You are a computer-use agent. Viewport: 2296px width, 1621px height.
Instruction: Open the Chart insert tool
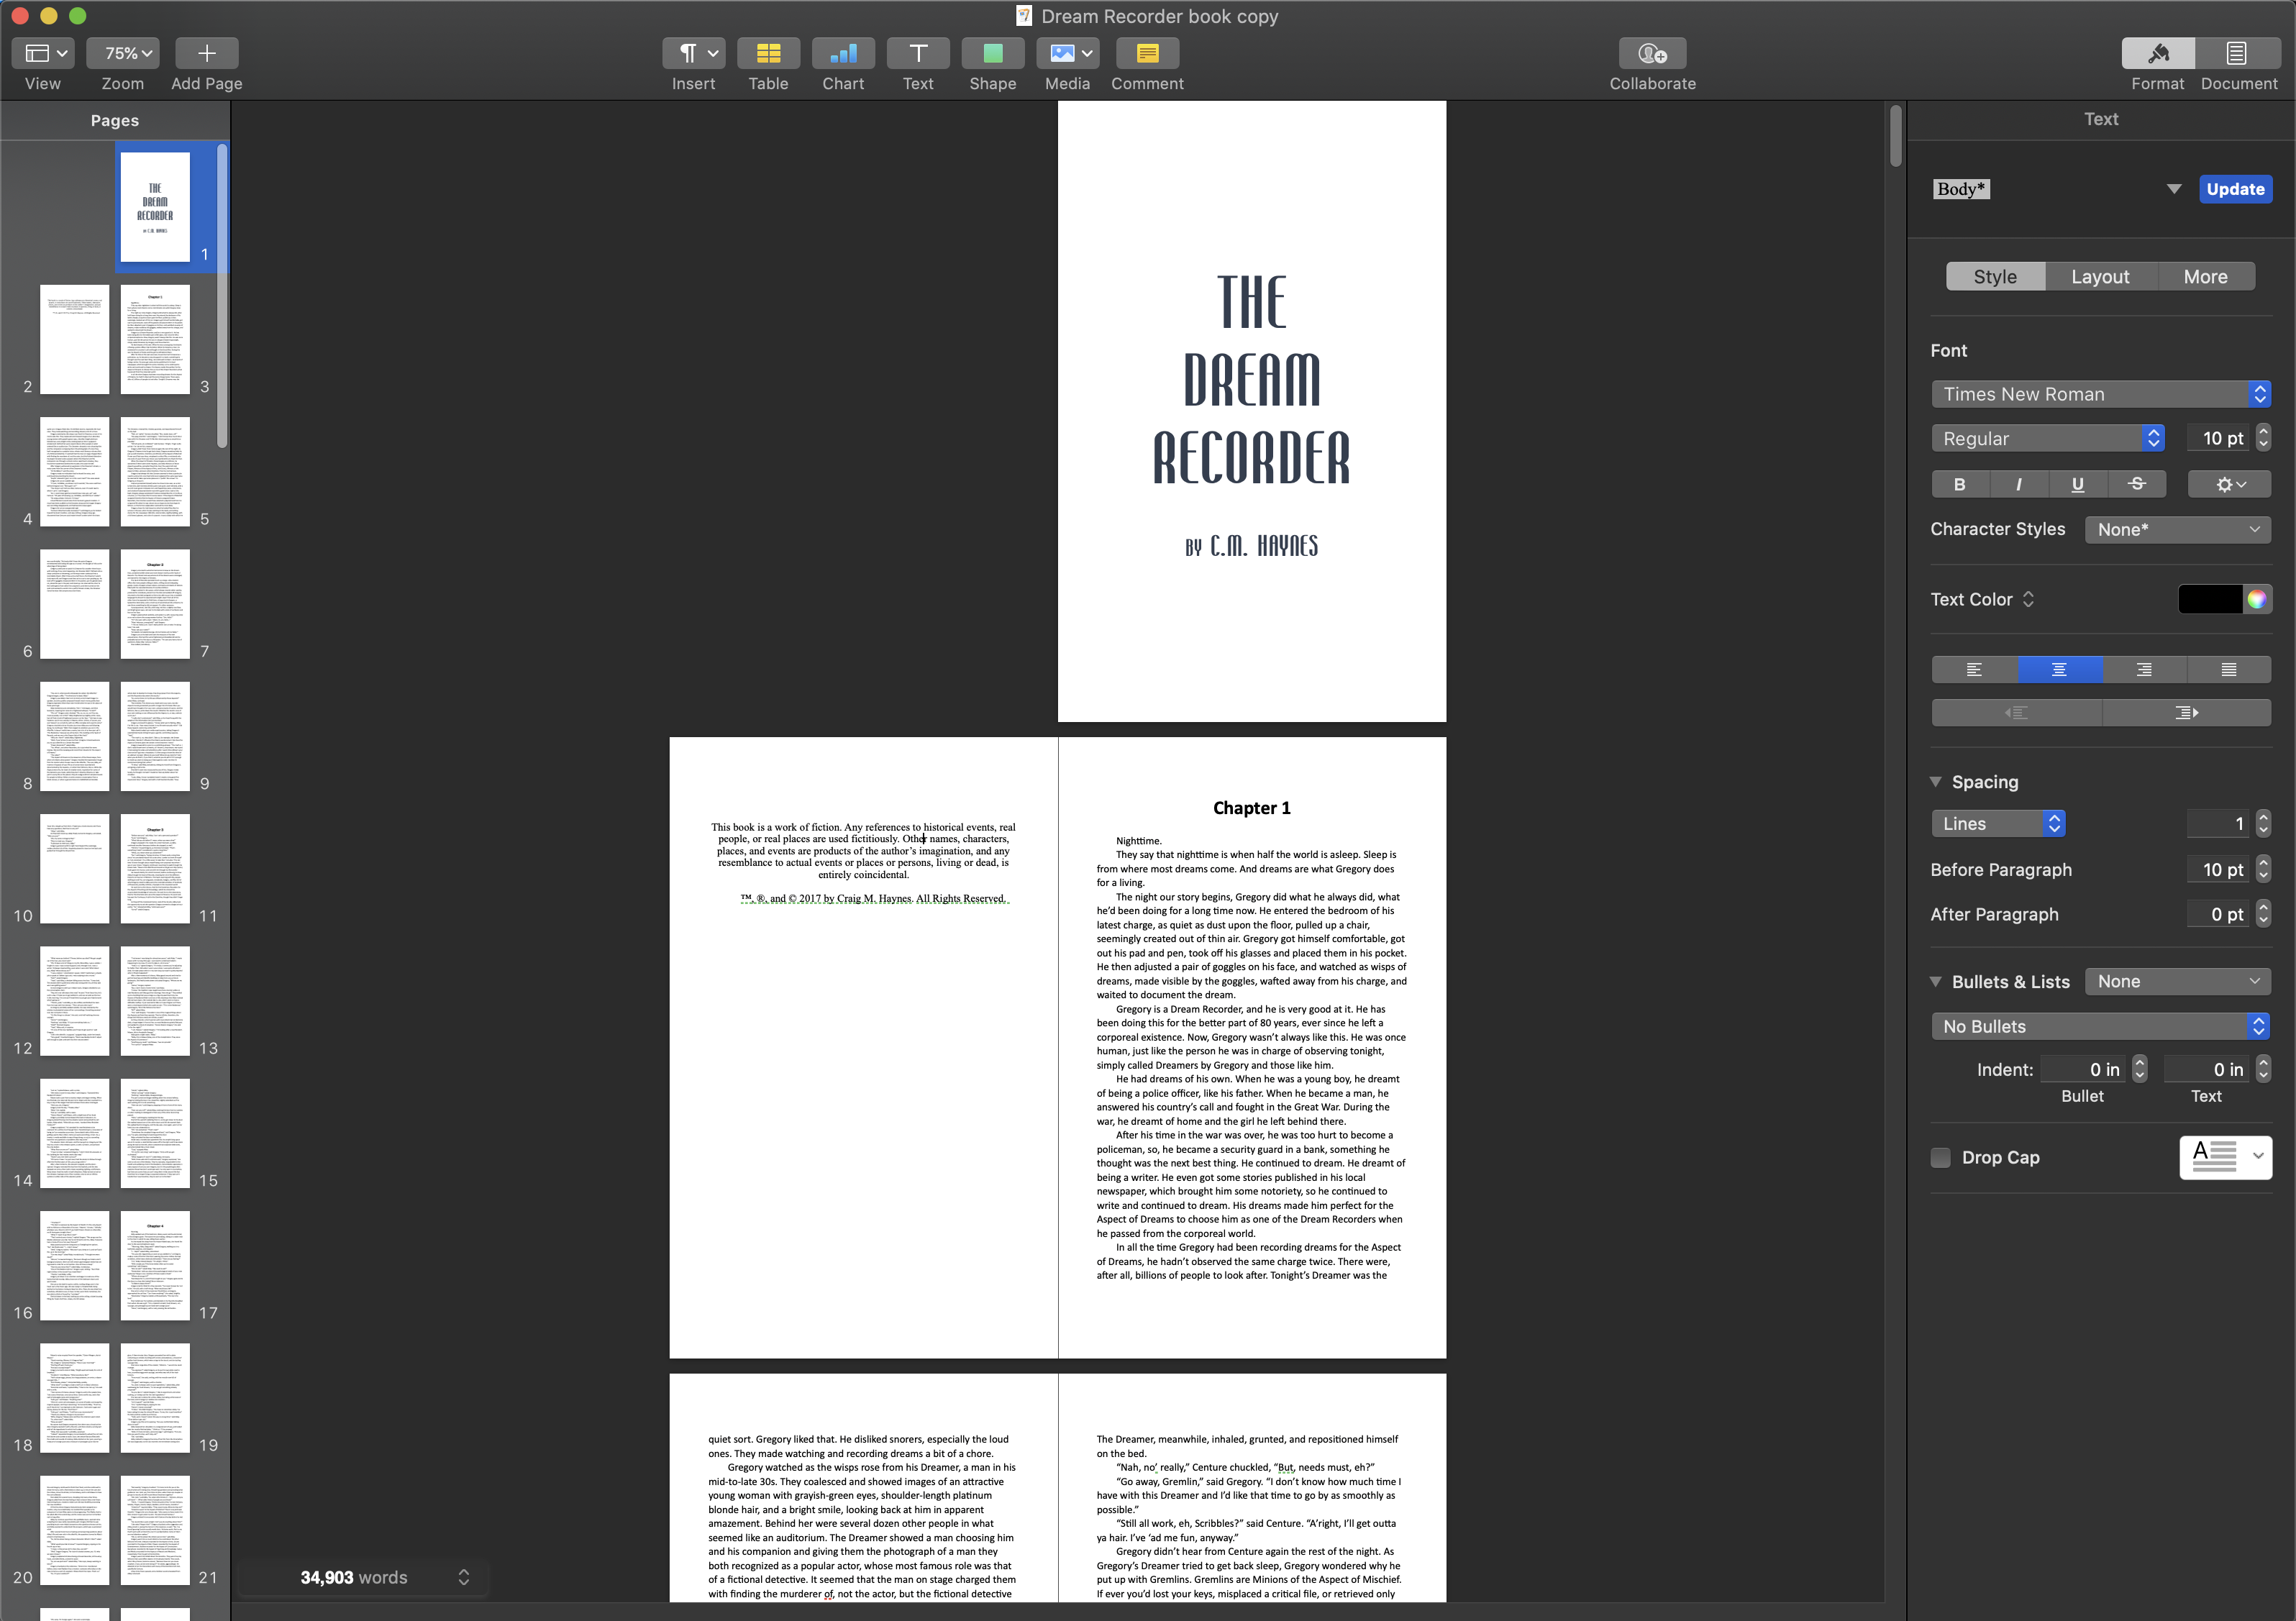click(843, 53)
